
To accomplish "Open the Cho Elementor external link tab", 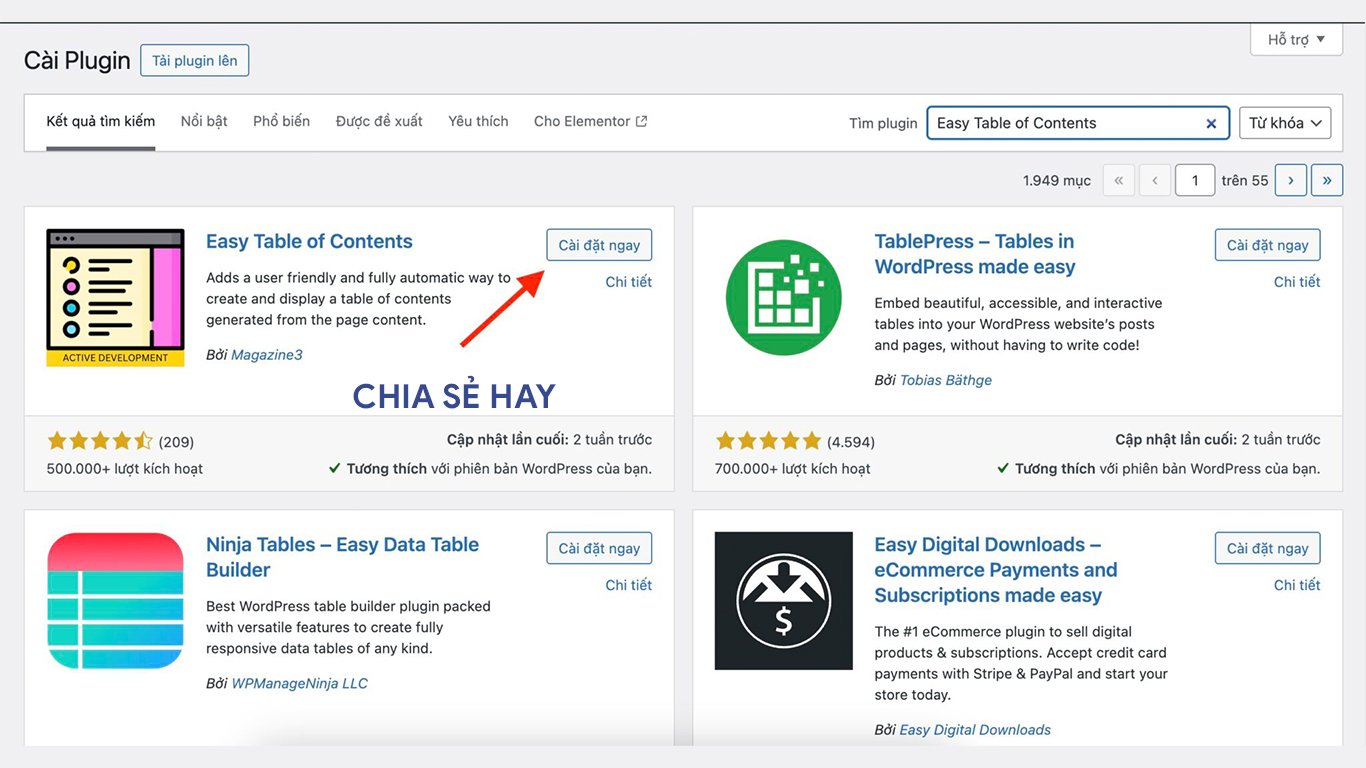I will [x=590, y=121].
